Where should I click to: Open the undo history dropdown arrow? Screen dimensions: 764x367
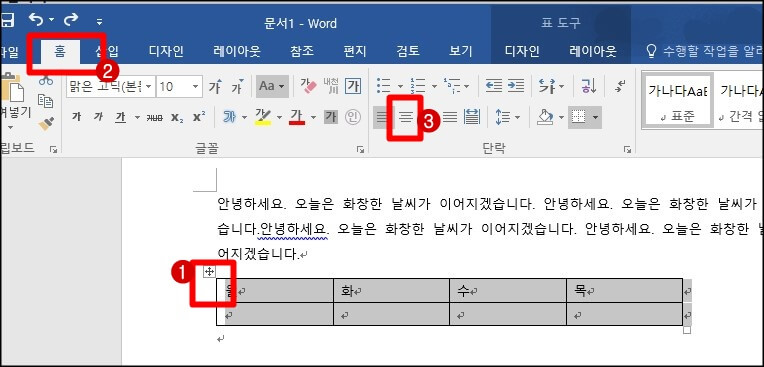[52, 20]
